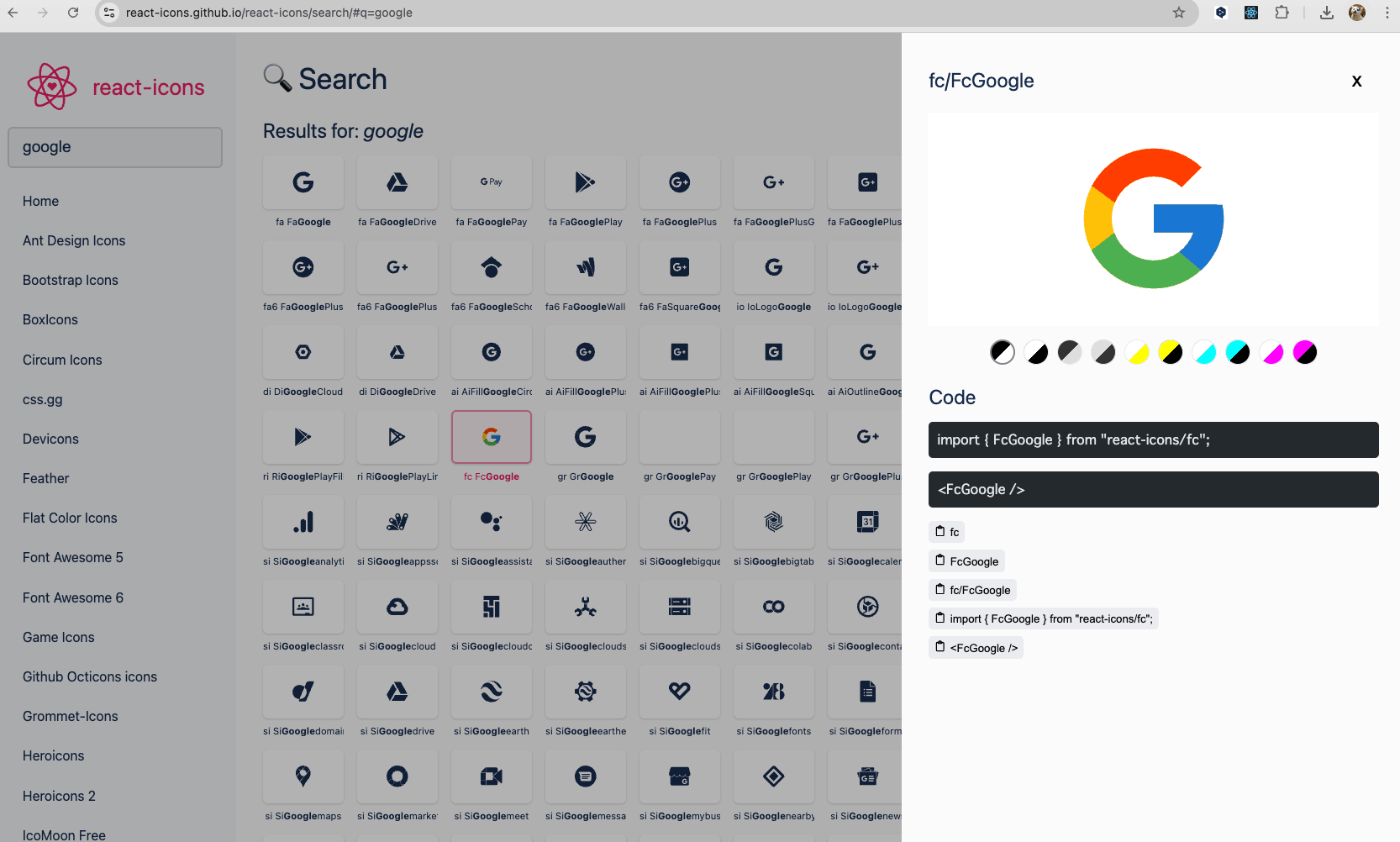Copy the import statement chip
The width and height of the screenshot is (1400, 842).
[1043, 619]
